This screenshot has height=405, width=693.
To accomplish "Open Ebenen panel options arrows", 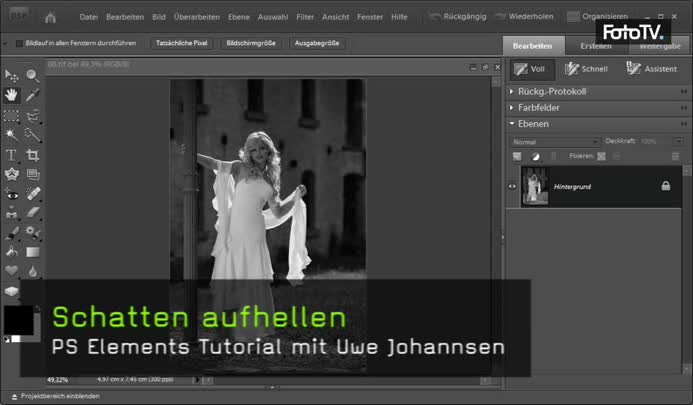I will click(x=684, y=124).
